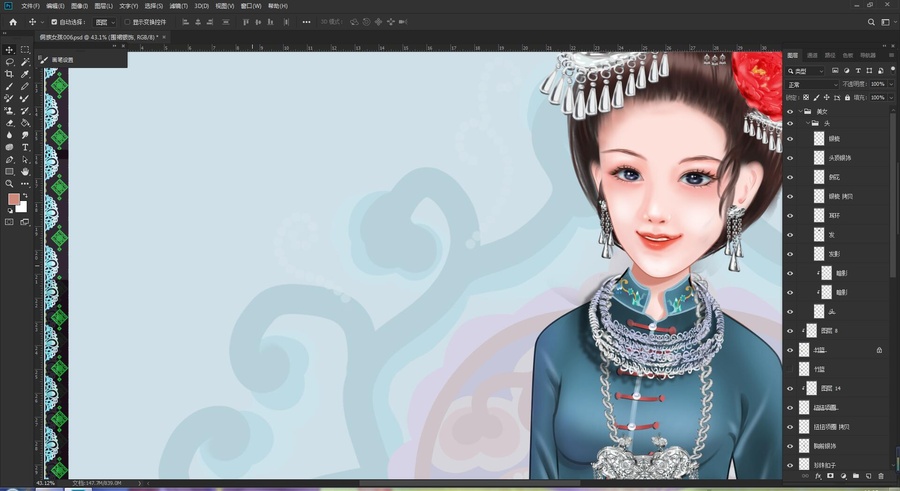Image resolution: width=900 pixels, height=491 pixels.
Task: Toggle the 自动选择 auto-select checkbox
Action: [x=54, y=22]
